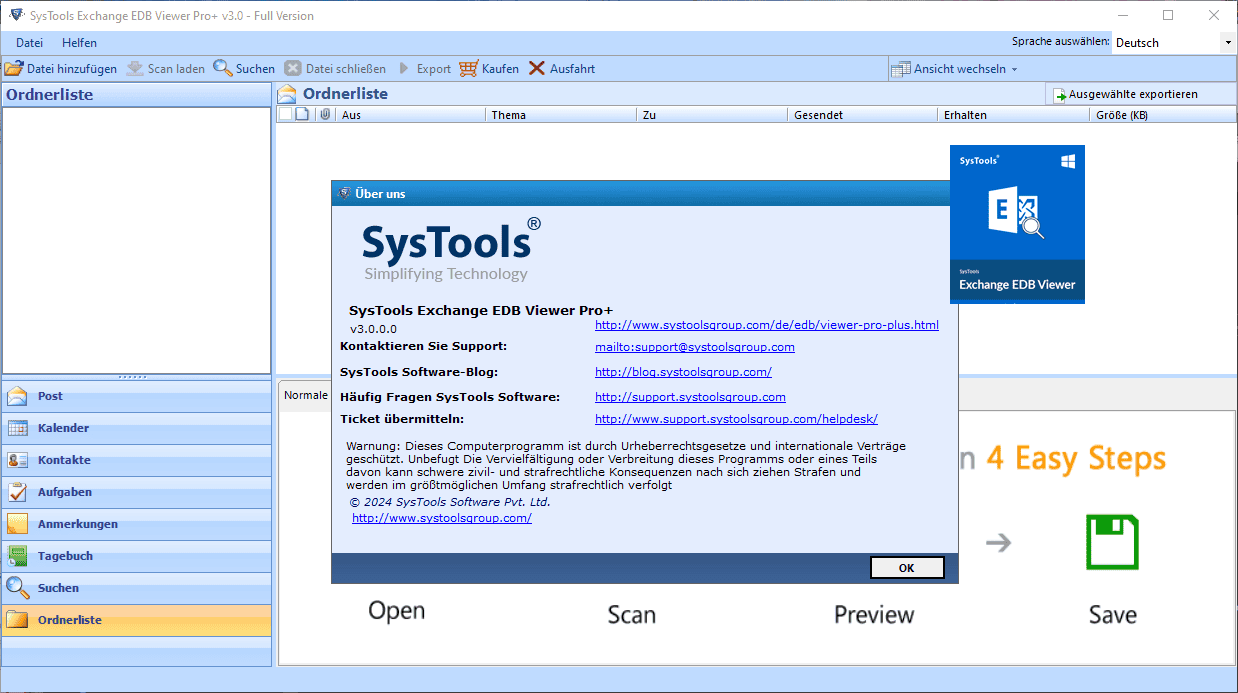Sort by the Zu column header
The image size is (1238, 693).
point(712,115)
